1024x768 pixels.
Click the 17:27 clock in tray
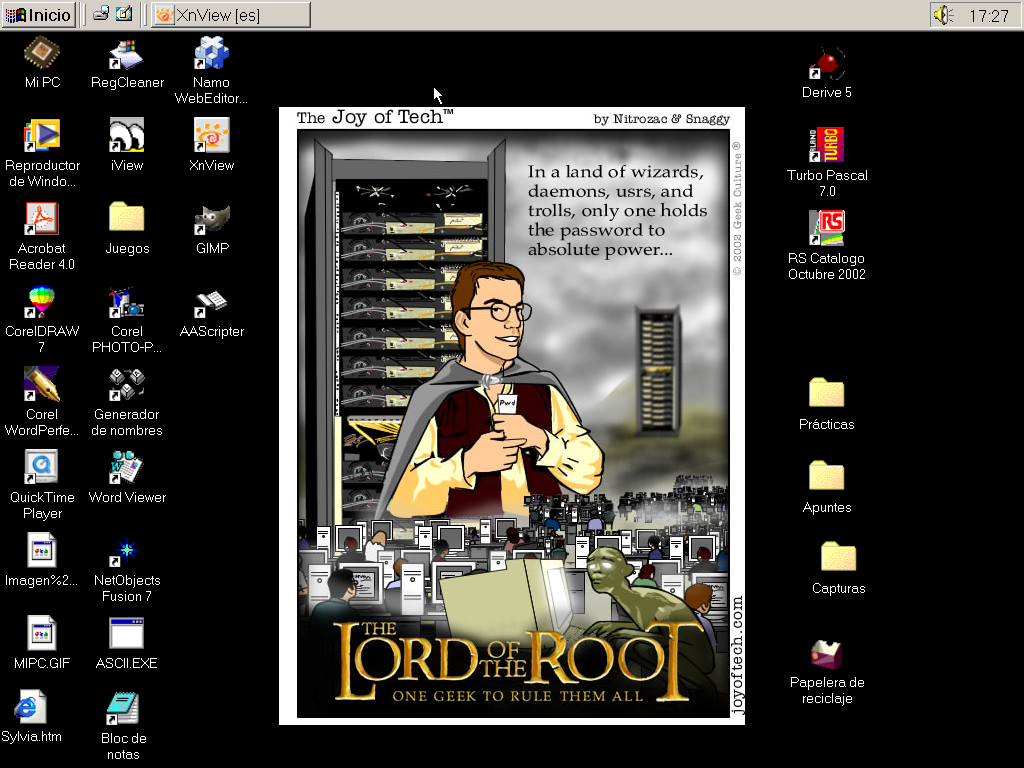[989, 16]
